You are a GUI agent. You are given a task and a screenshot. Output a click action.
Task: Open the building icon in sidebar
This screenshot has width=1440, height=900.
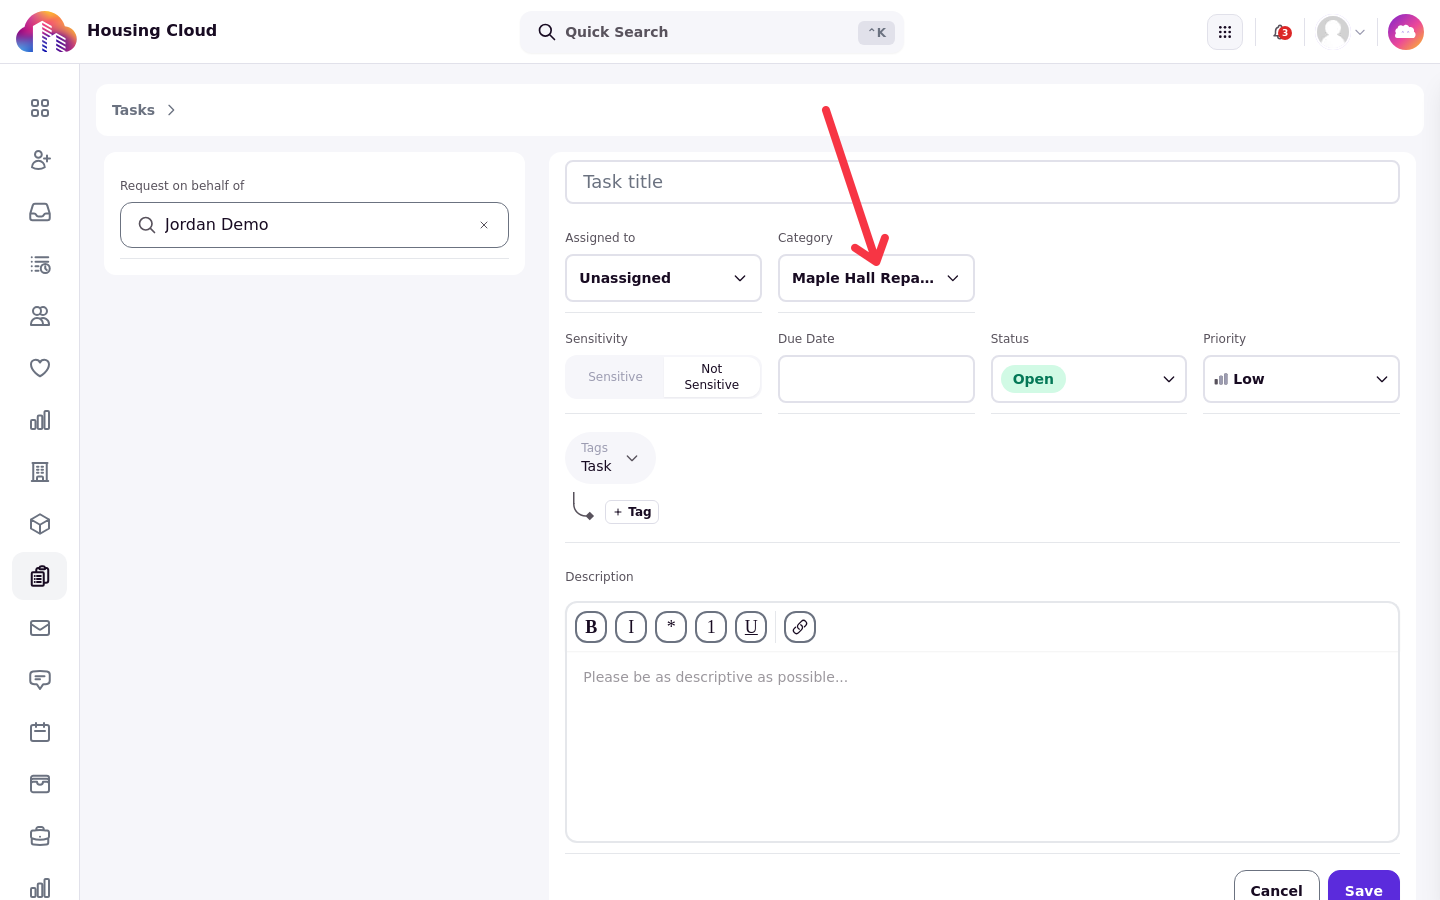pos(40,472)
